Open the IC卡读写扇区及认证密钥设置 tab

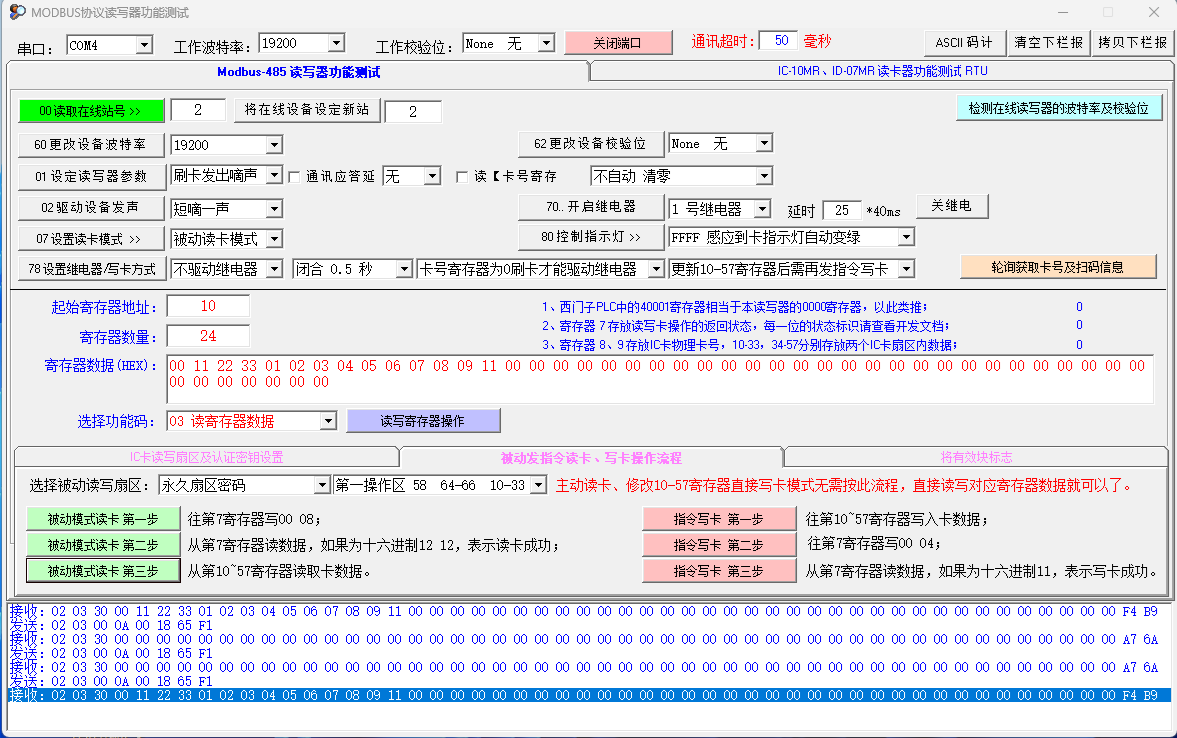tap(206, 457)
